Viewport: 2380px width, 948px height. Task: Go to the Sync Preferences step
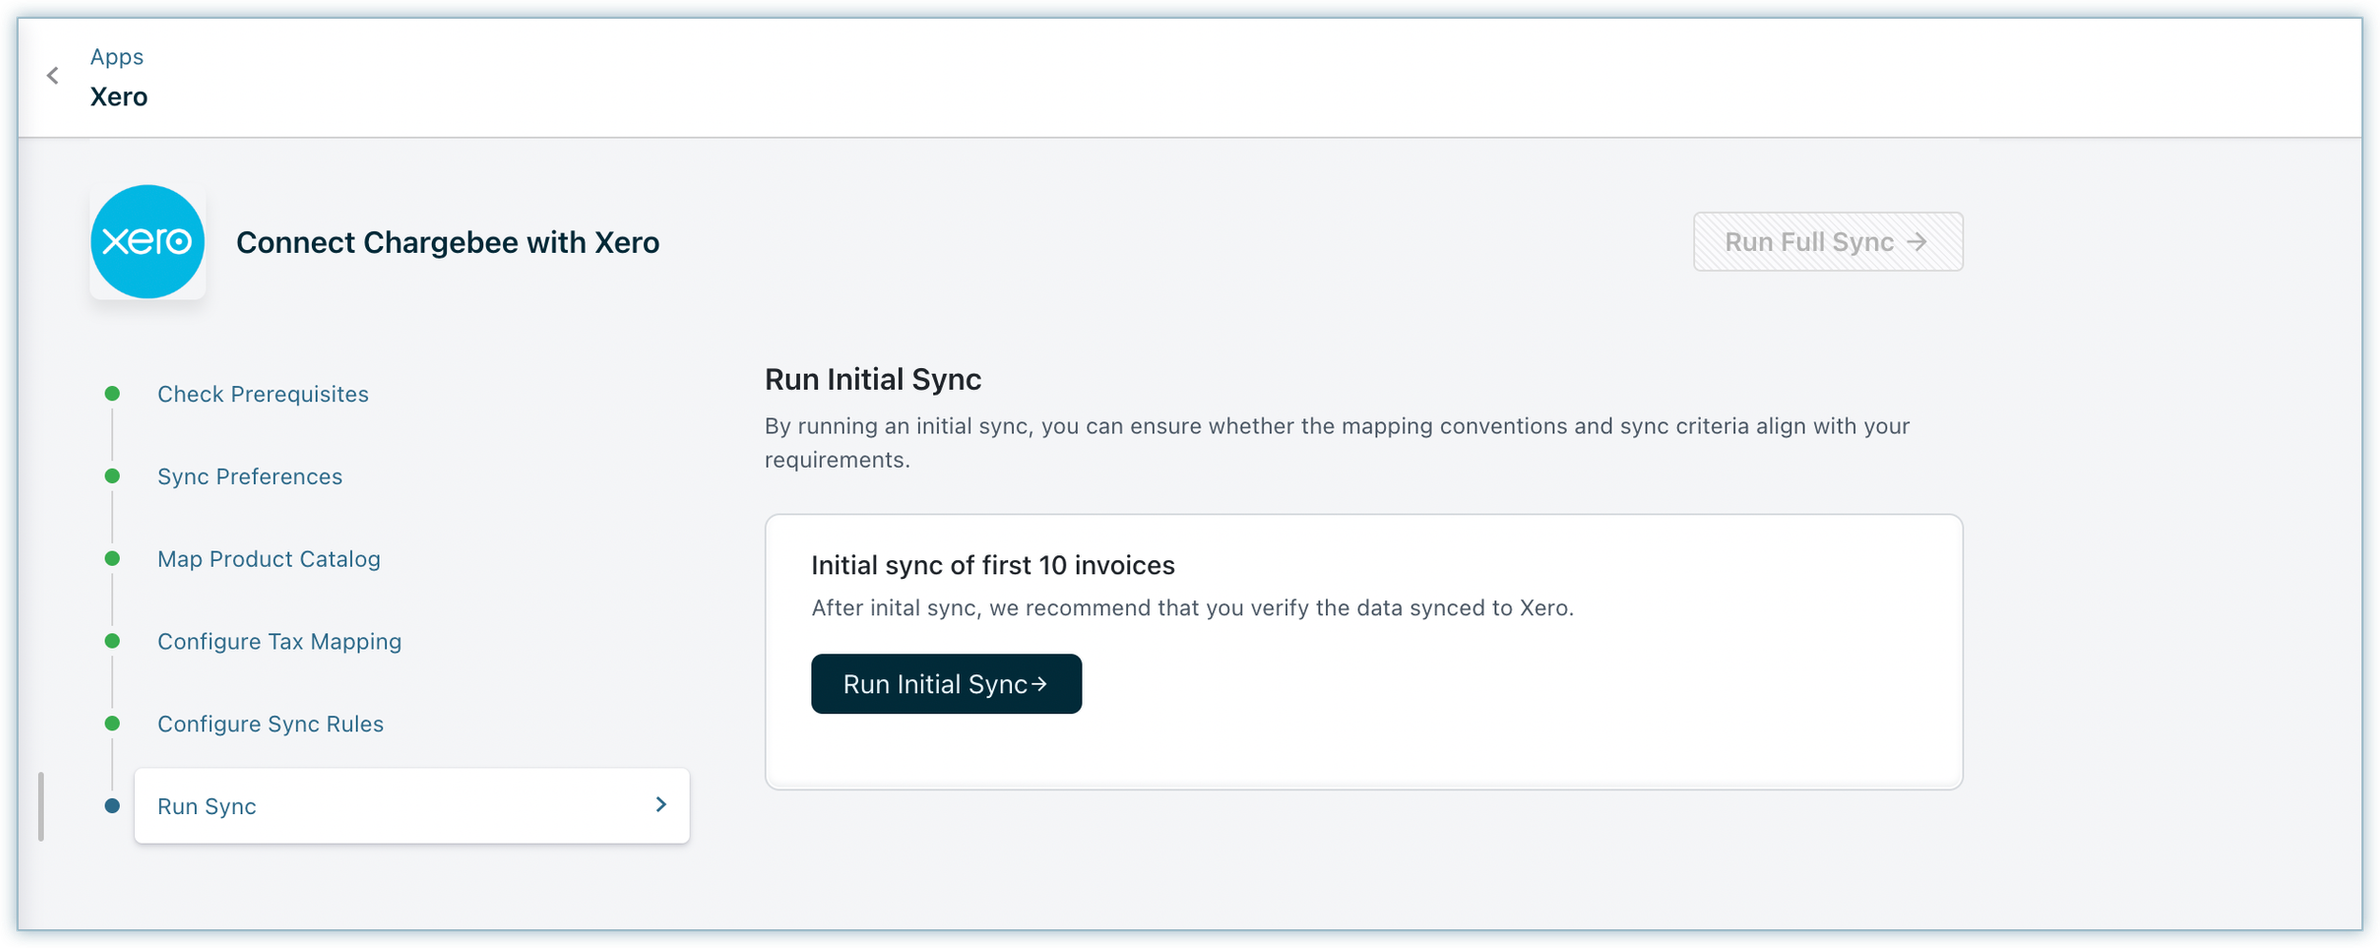(249, 476)
